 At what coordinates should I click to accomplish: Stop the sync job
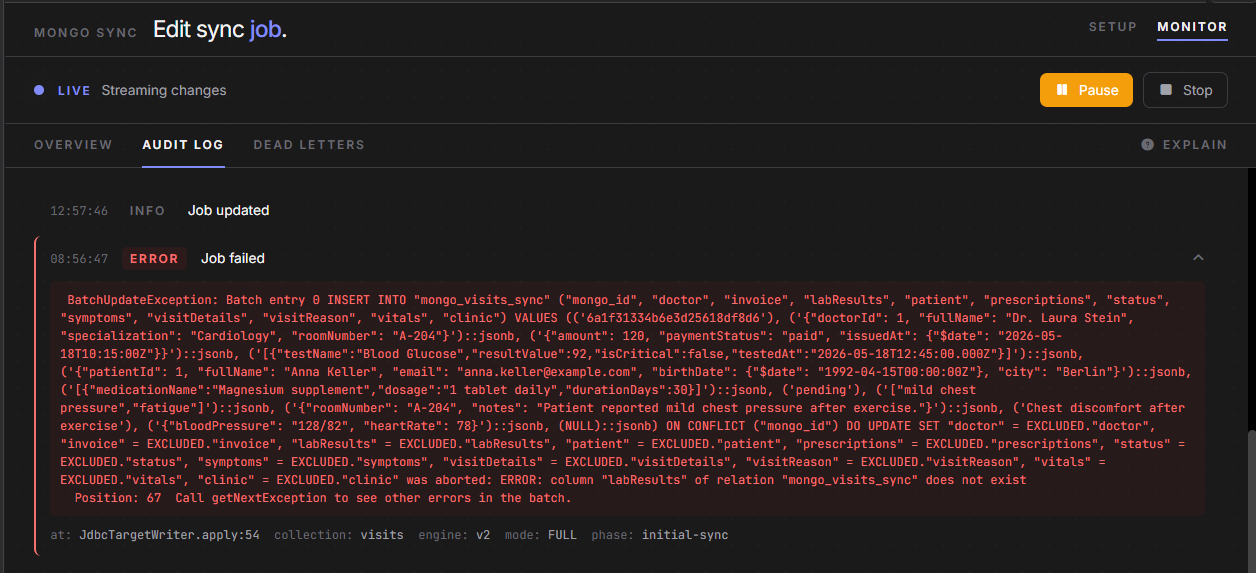[1185, 90]
